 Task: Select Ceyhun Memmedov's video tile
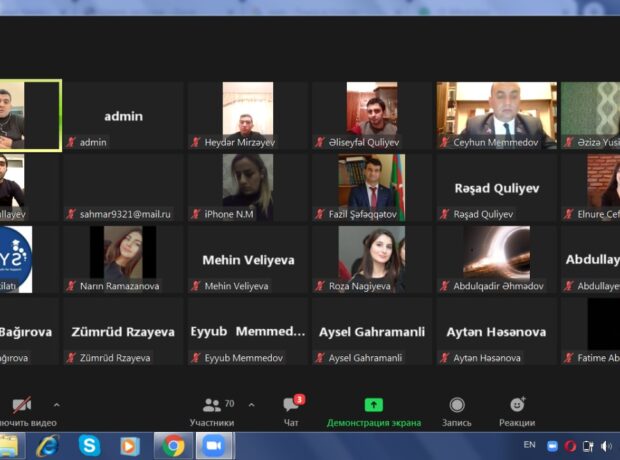496,115
